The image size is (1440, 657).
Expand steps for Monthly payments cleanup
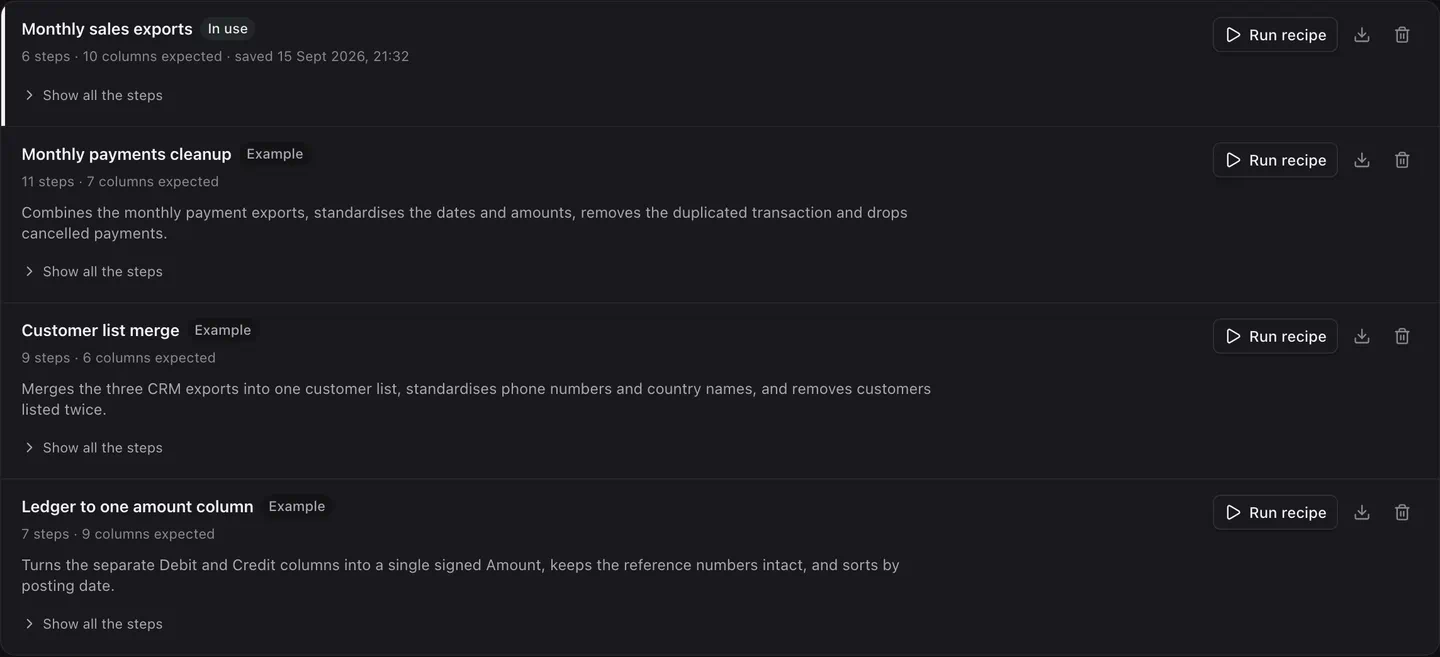93,271
